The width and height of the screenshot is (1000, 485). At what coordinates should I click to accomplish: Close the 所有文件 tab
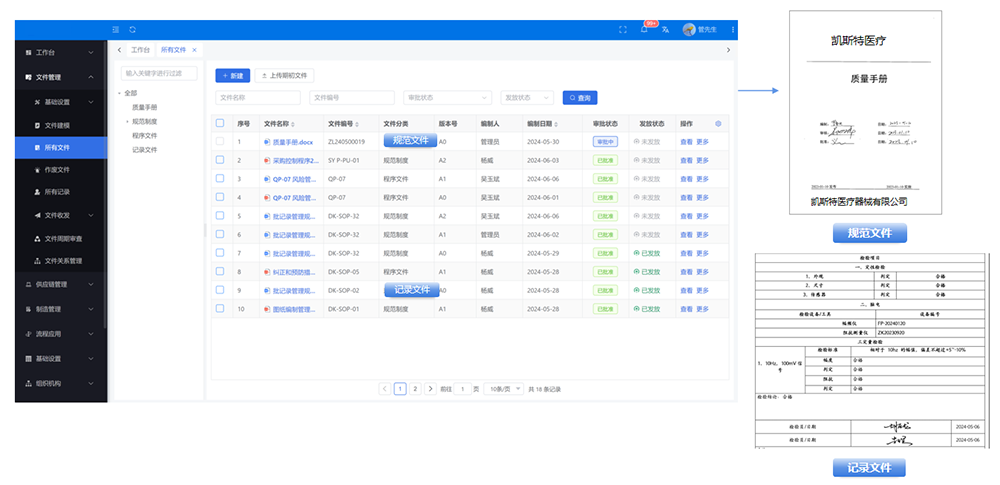click(195, 50)
